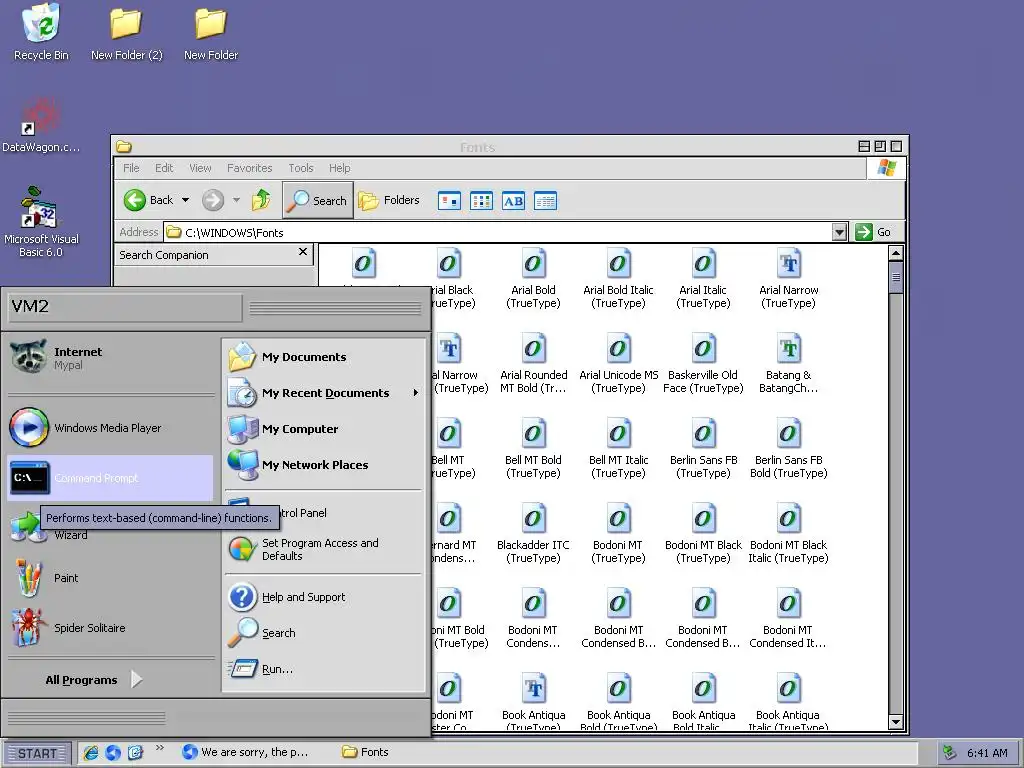Select Baskerville Old Face font
This screenshot has height=768, width=1024.
703,363
